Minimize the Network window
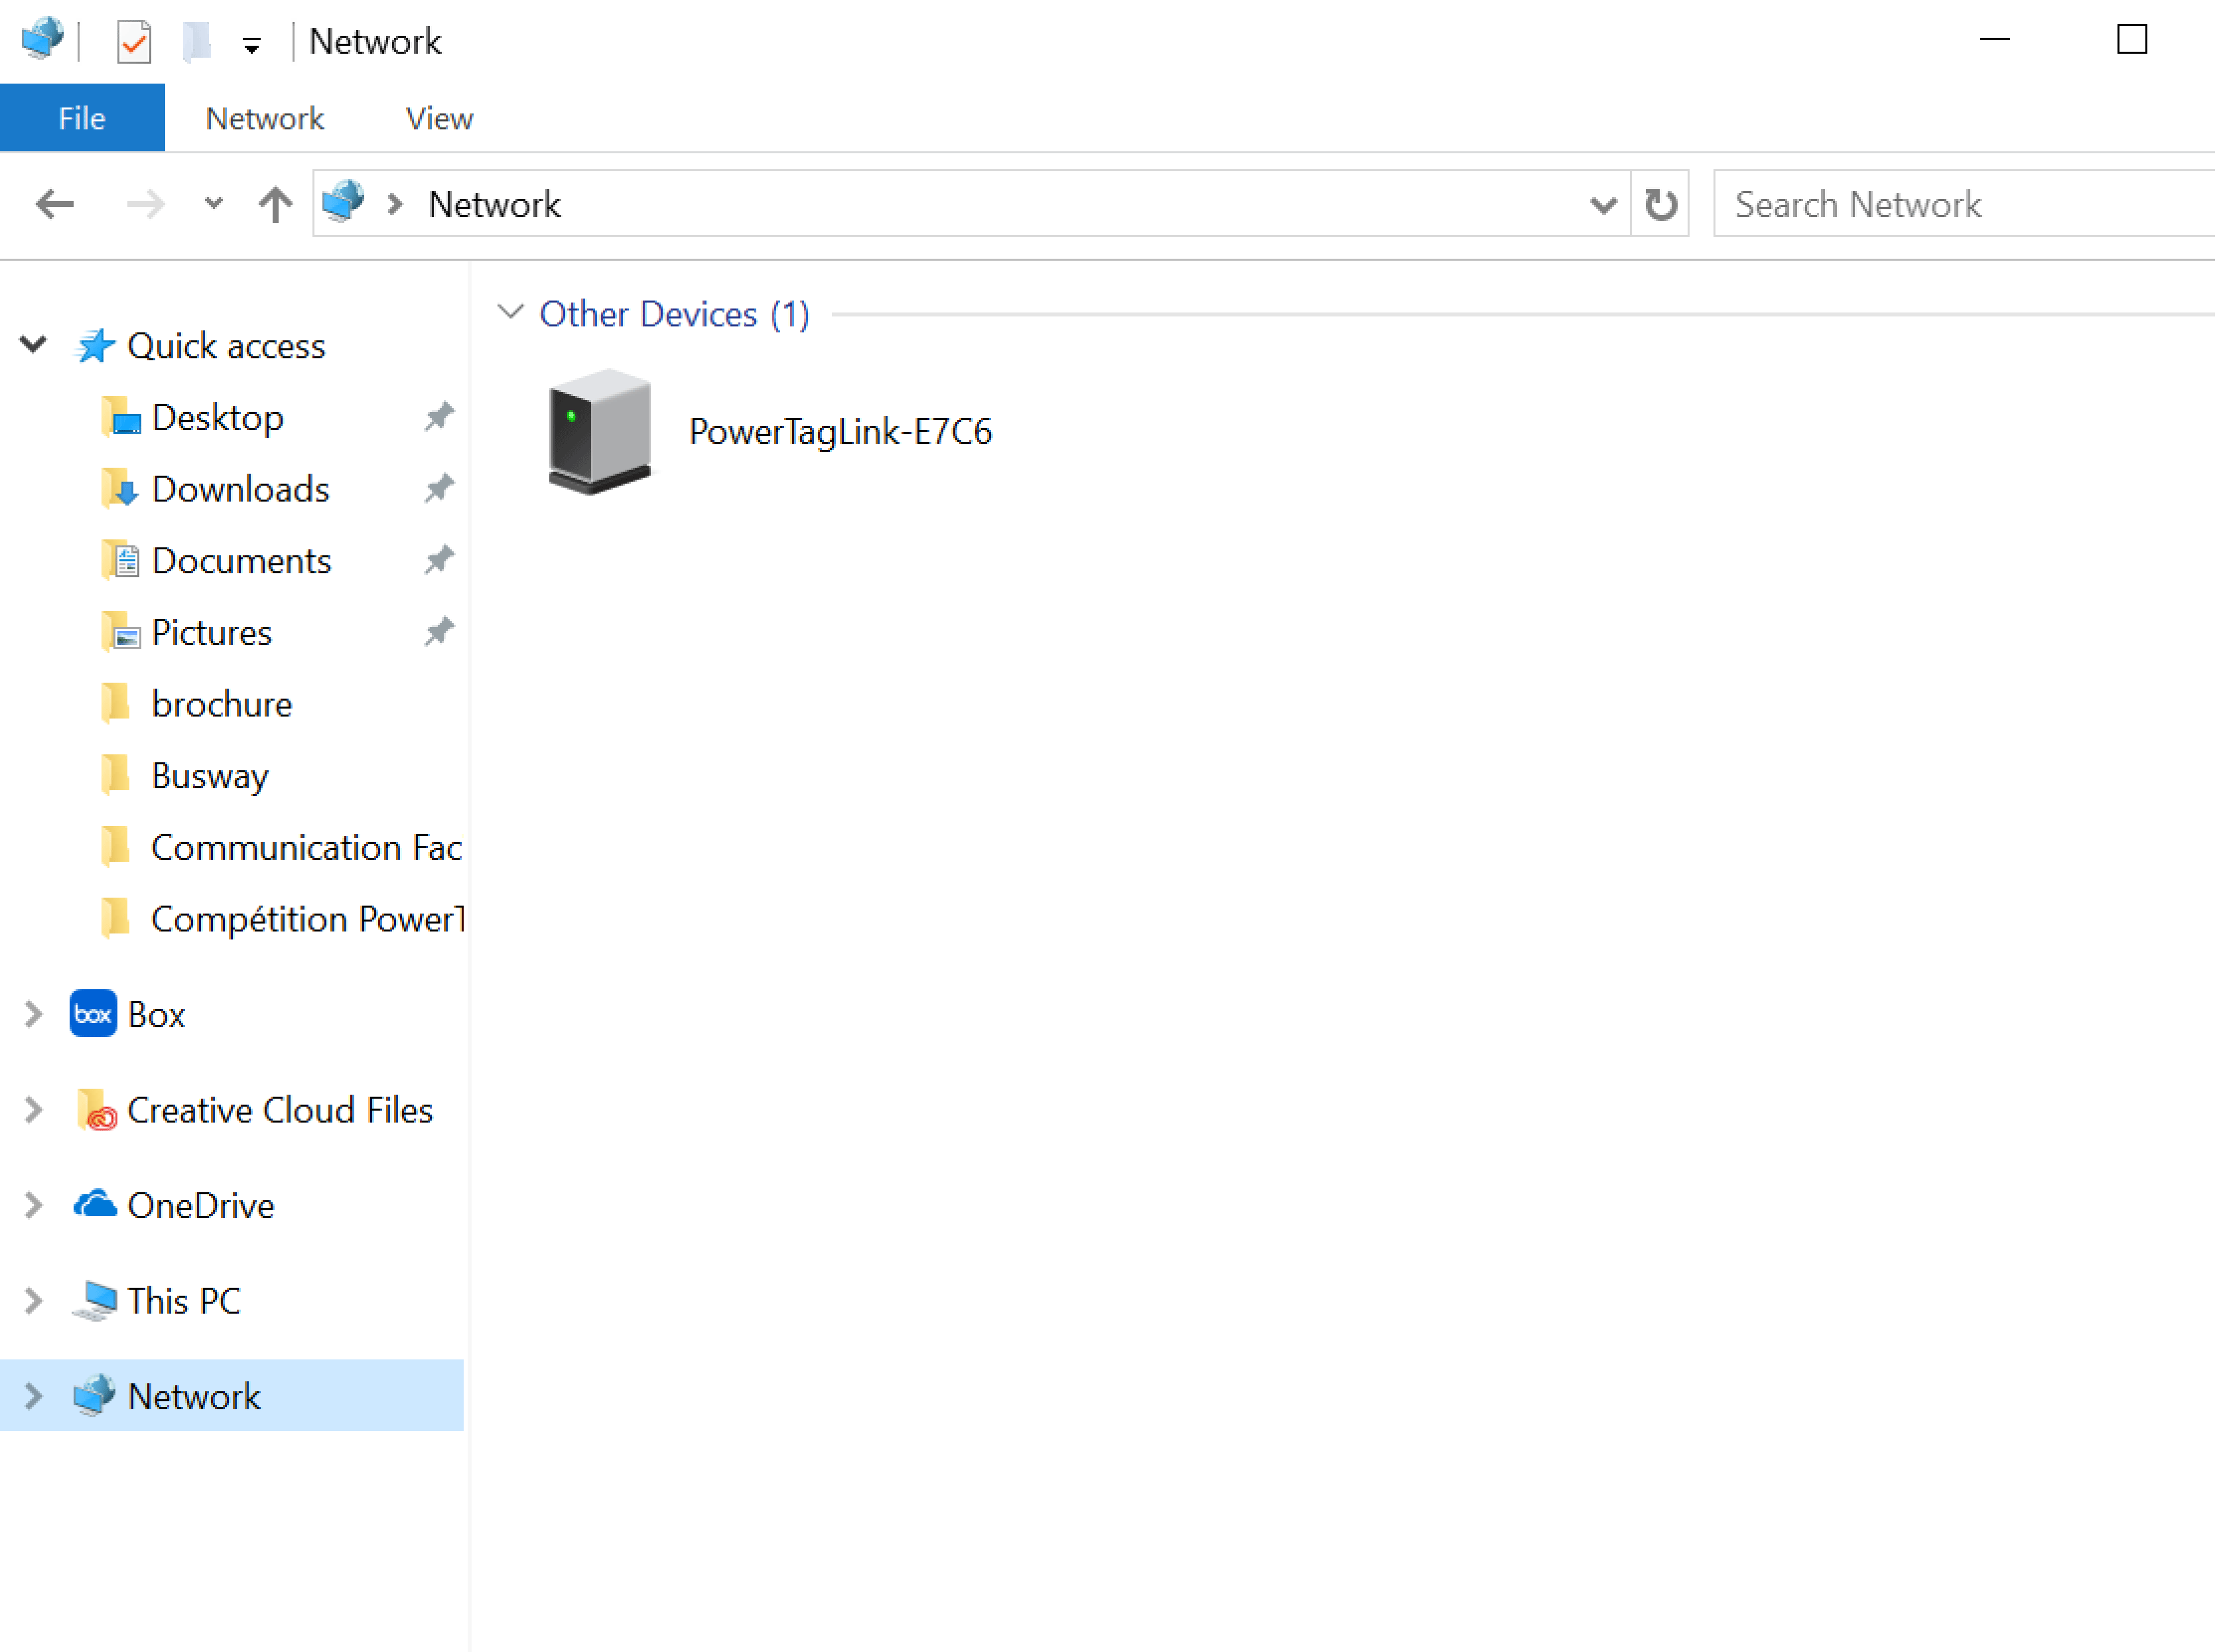 [x=1995, y=40]
